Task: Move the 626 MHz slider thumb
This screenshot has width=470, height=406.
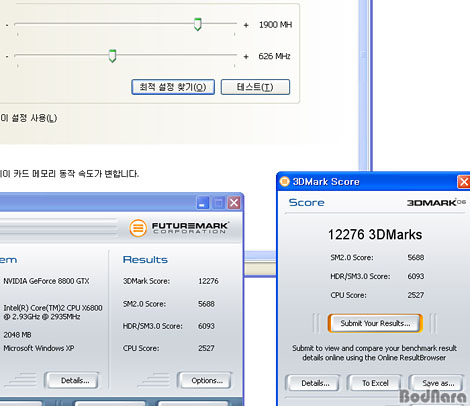Action: (x=112, y=56)
